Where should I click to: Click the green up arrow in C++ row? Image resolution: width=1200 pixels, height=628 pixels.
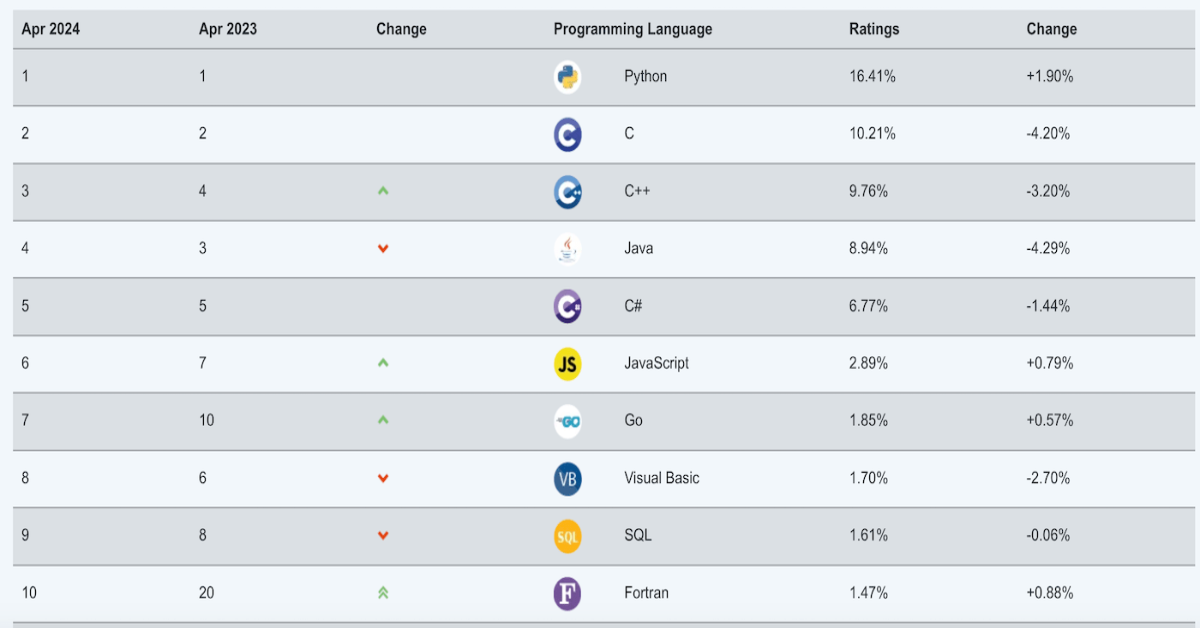click(383, 191)
